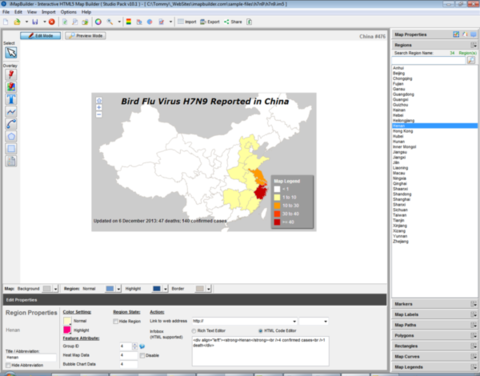Select the polygon overlay tool
480x376 pixels.
coord(11,136)
